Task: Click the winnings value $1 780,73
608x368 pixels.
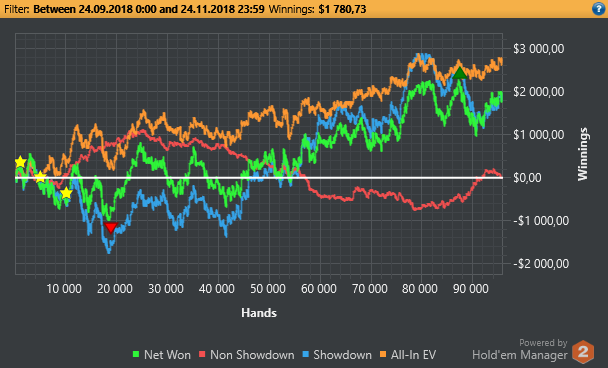Action: [342, 9]
